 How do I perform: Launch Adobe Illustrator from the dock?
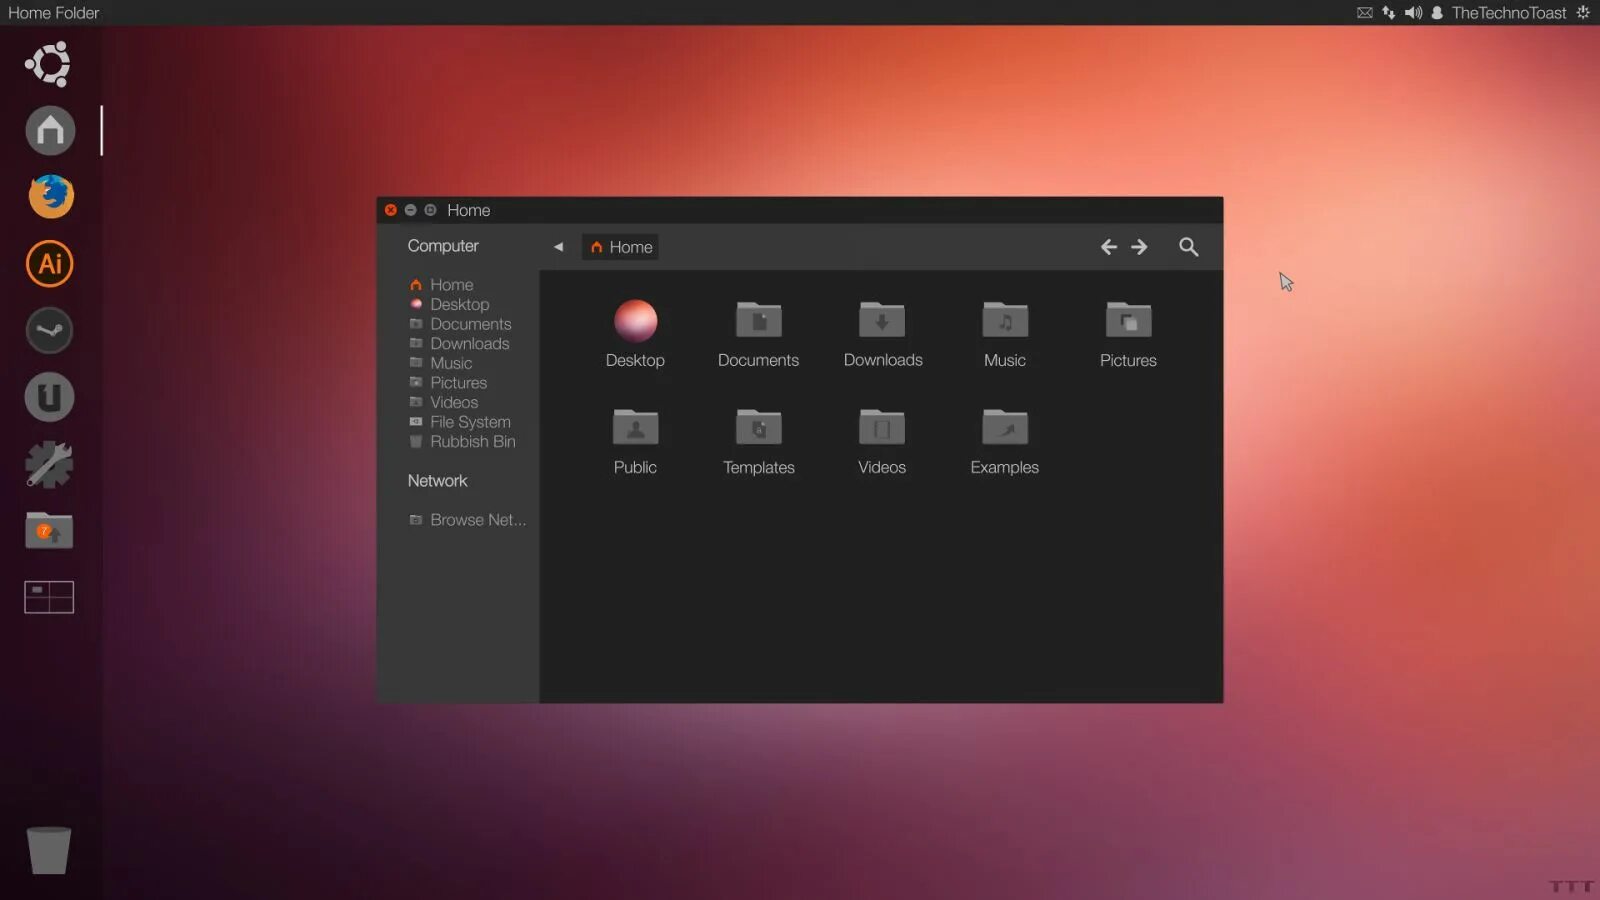[50, 264]
